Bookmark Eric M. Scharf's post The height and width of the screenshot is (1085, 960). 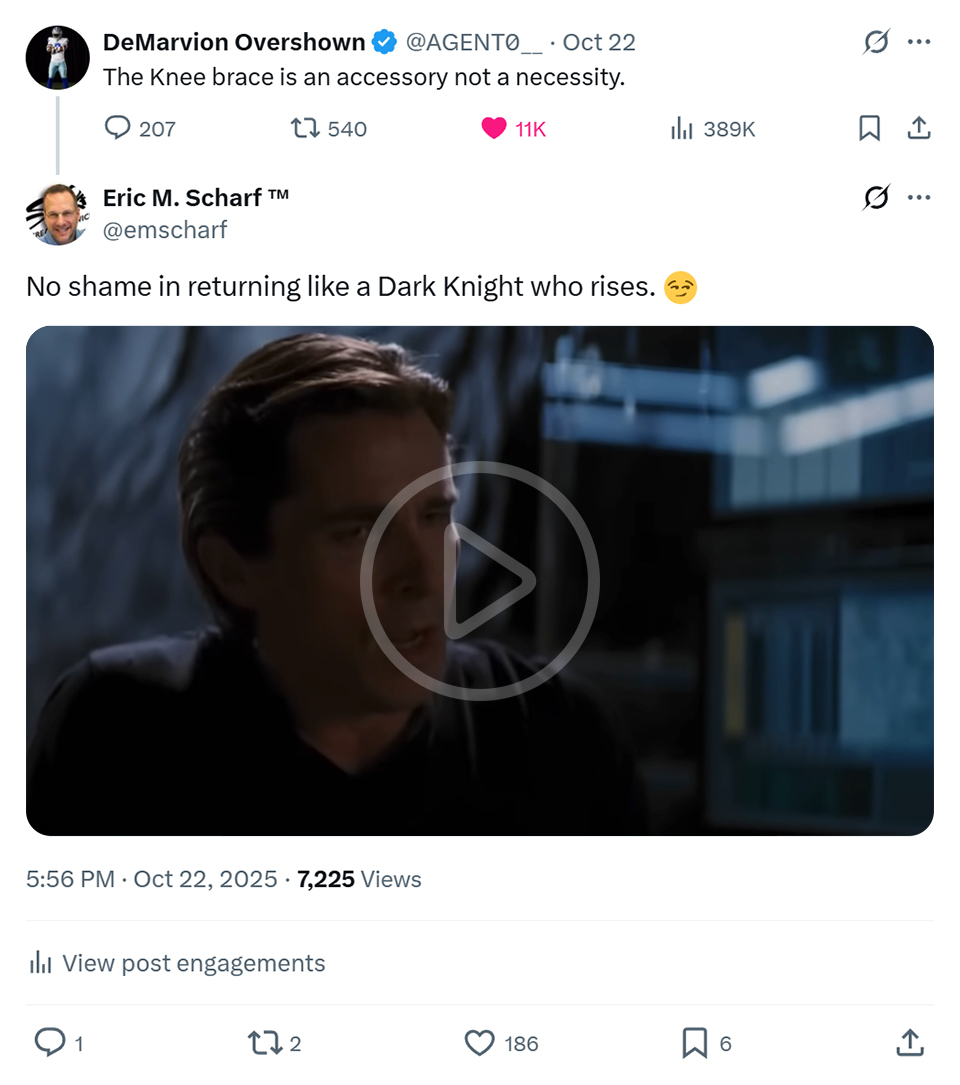694,1043
